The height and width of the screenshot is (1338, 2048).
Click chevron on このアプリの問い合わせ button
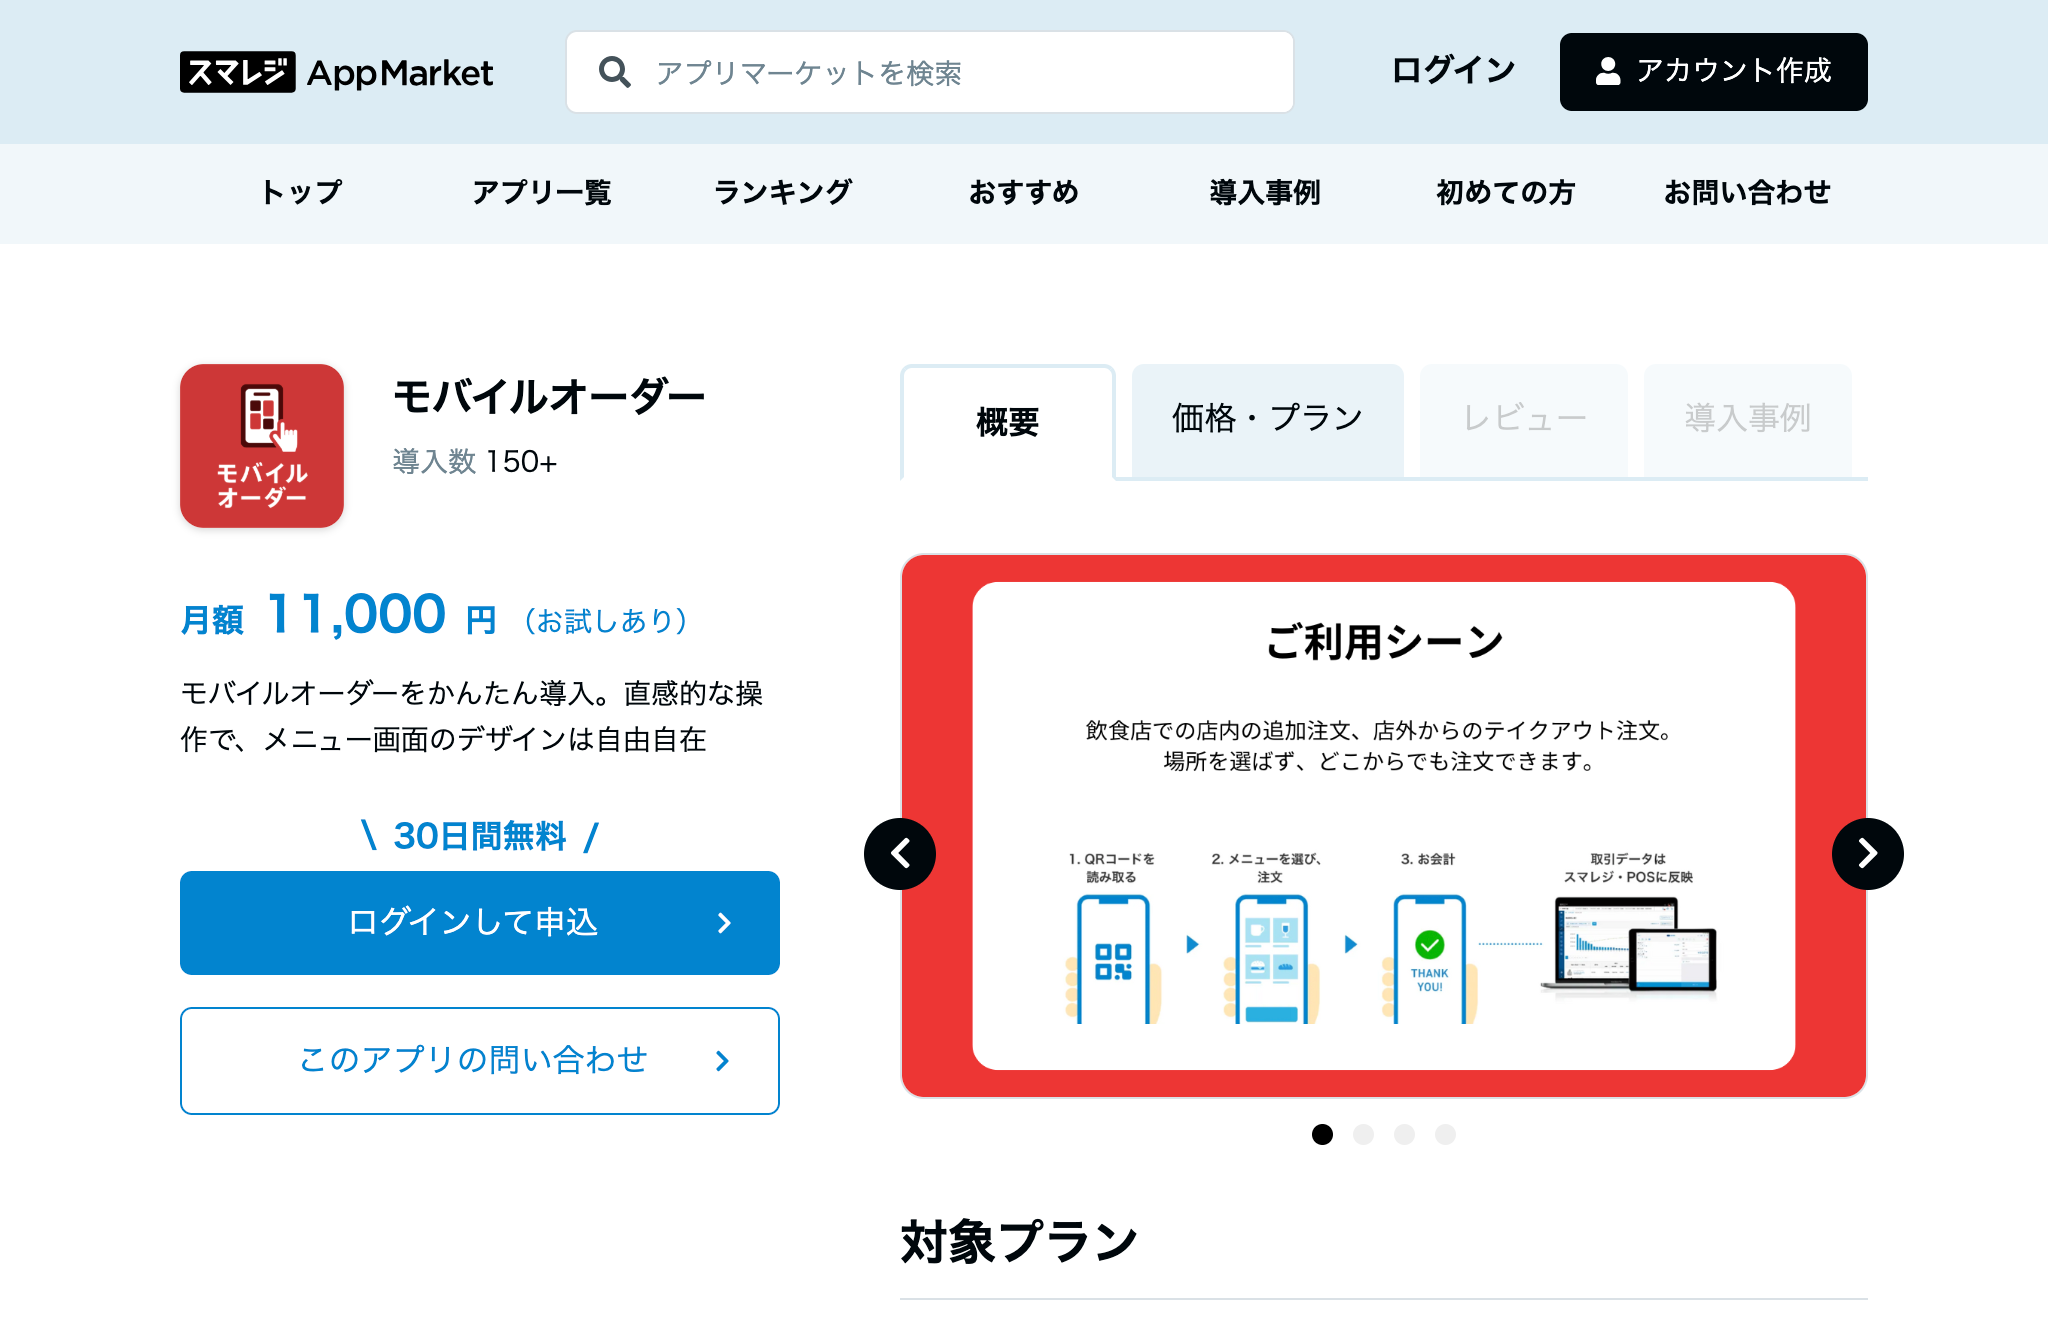tap(723, 1061)
